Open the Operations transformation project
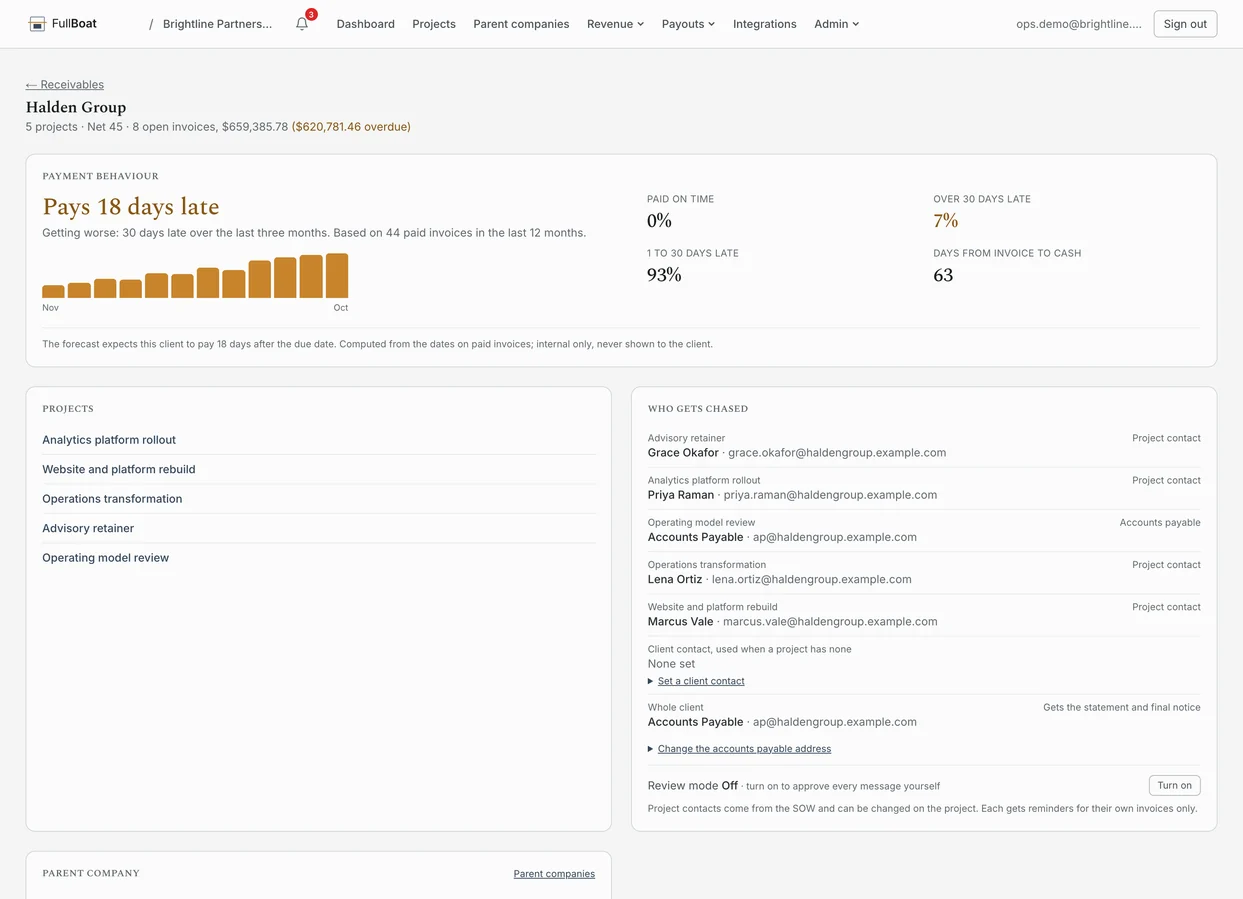 point(112,499)
